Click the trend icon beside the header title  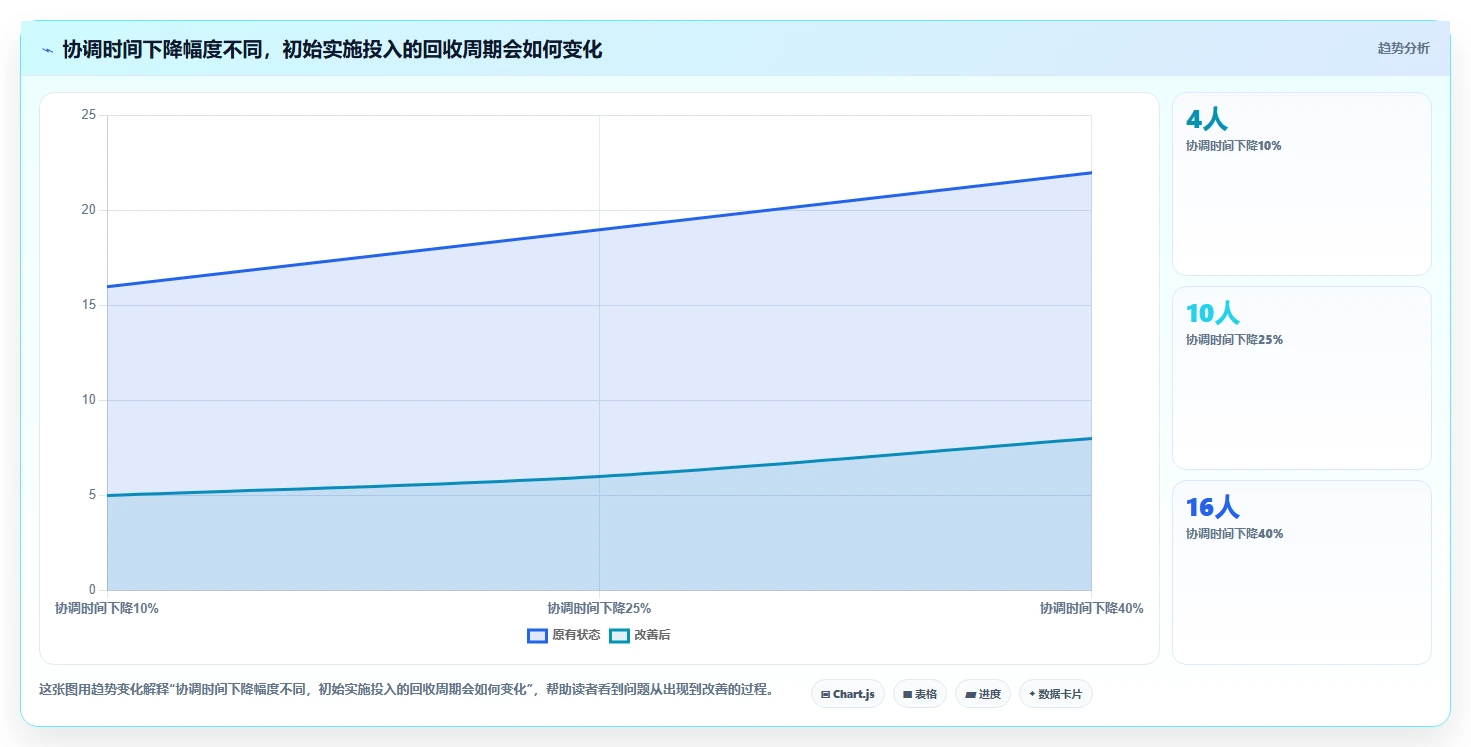pyautogui.click(x=47, y=50)
